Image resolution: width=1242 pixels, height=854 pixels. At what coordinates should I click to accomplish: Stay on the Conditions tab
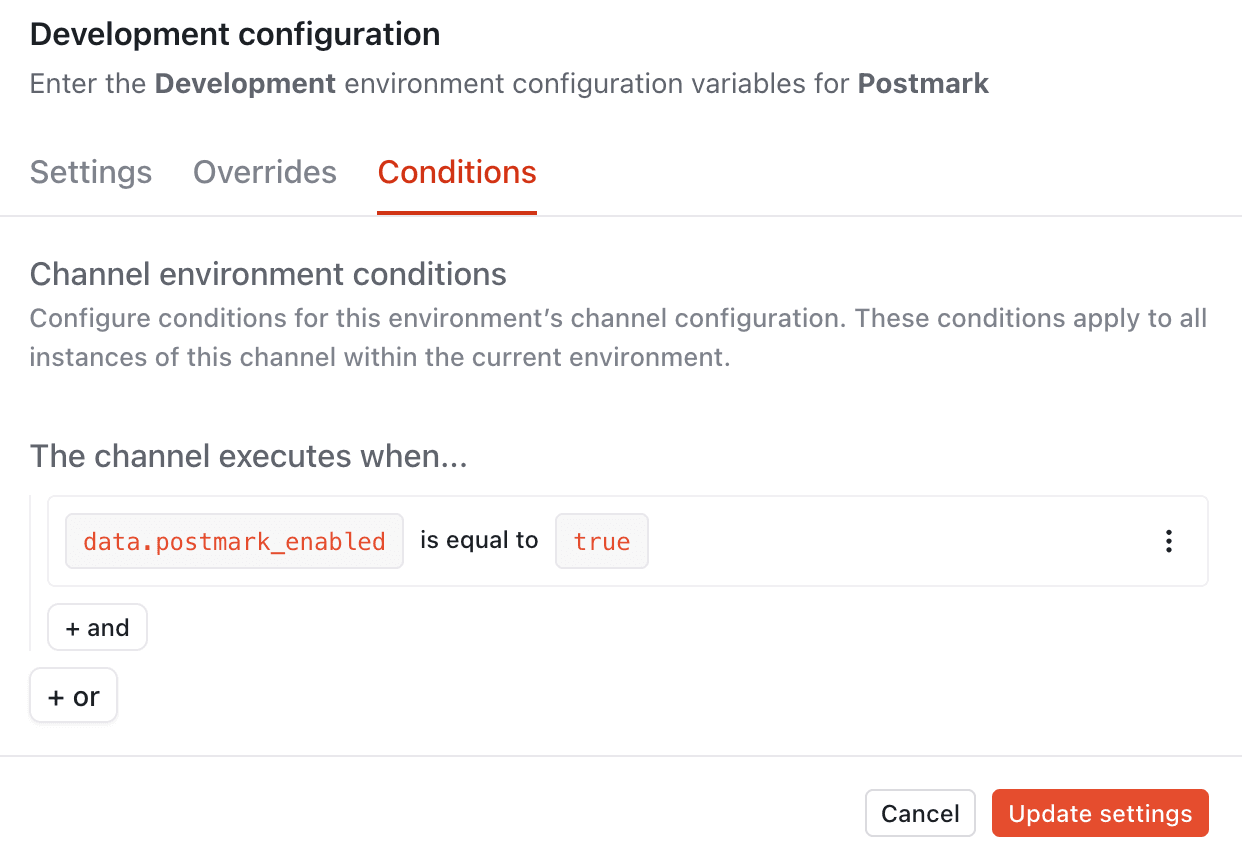pyautogui.click(x=456, y=172)
